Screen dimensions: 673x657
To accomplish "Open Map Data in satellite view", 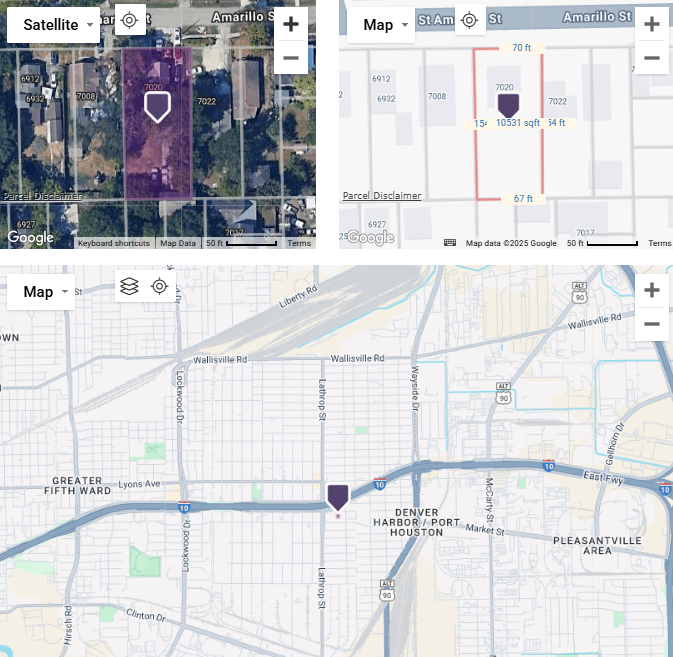I will click(178, 243).
